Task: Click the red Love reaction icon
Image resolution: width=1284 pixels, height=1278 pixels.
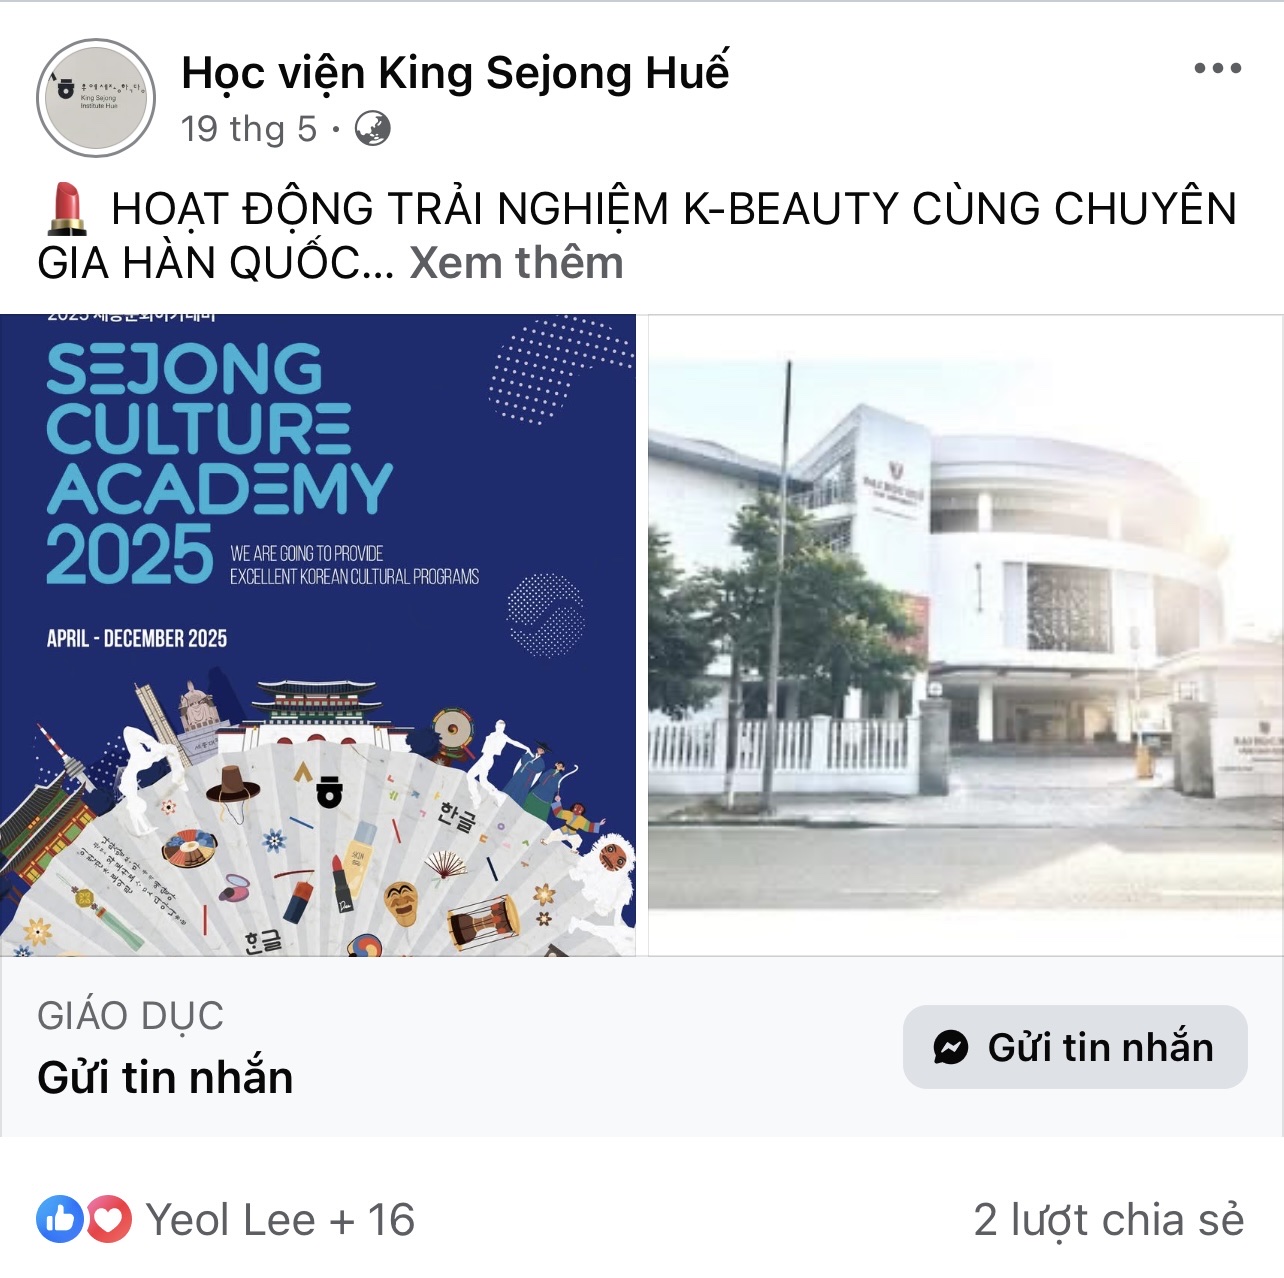Action: tap(108, 1219)
